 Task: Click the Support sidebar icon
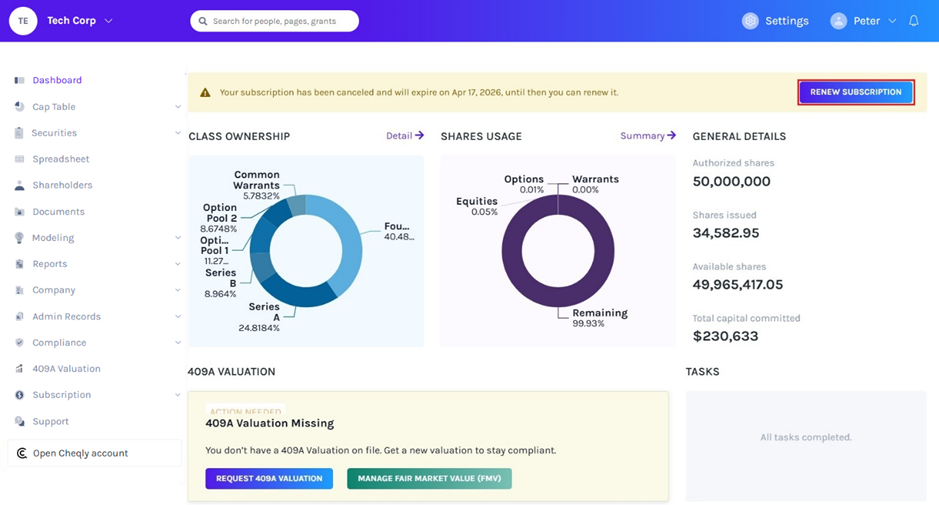(20, 421)
